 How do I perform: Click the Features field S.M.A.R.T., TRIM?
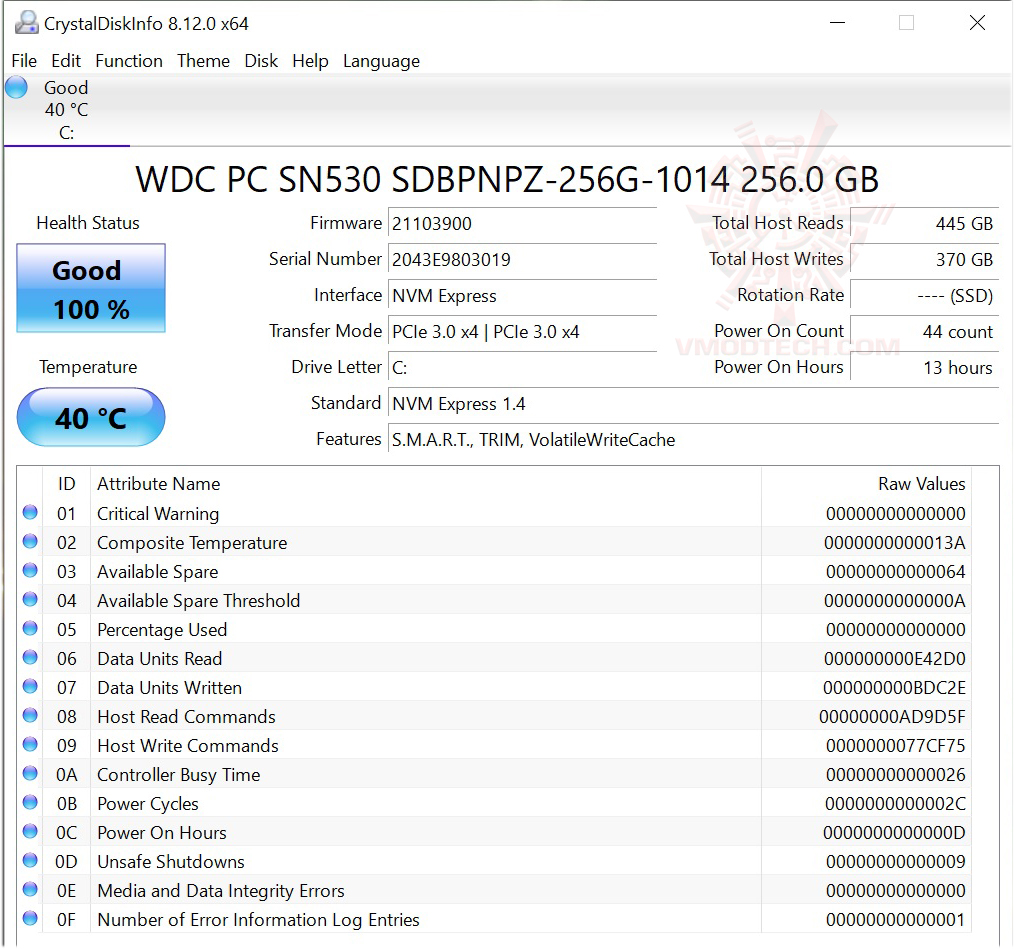[694, 440]
